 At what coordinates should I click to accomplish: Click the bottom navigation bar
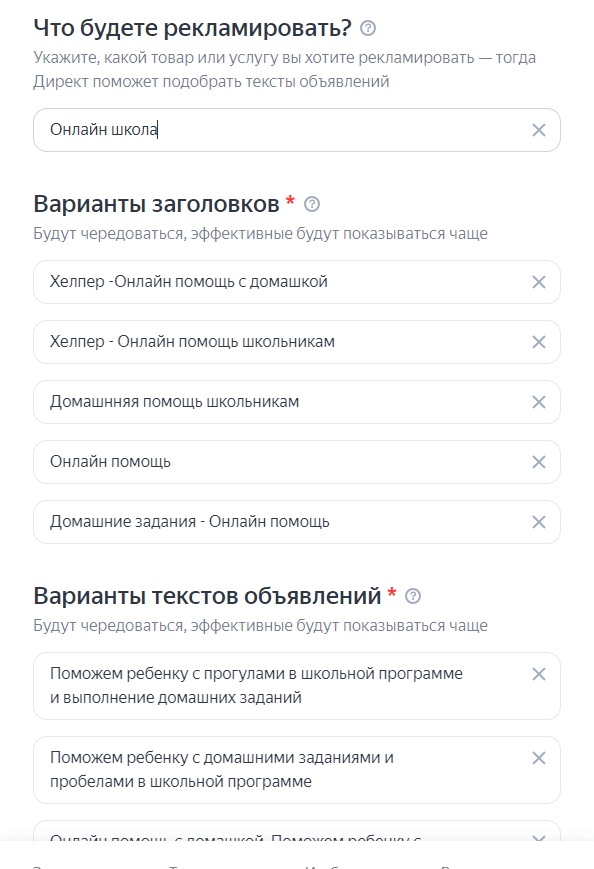point(297,862)
